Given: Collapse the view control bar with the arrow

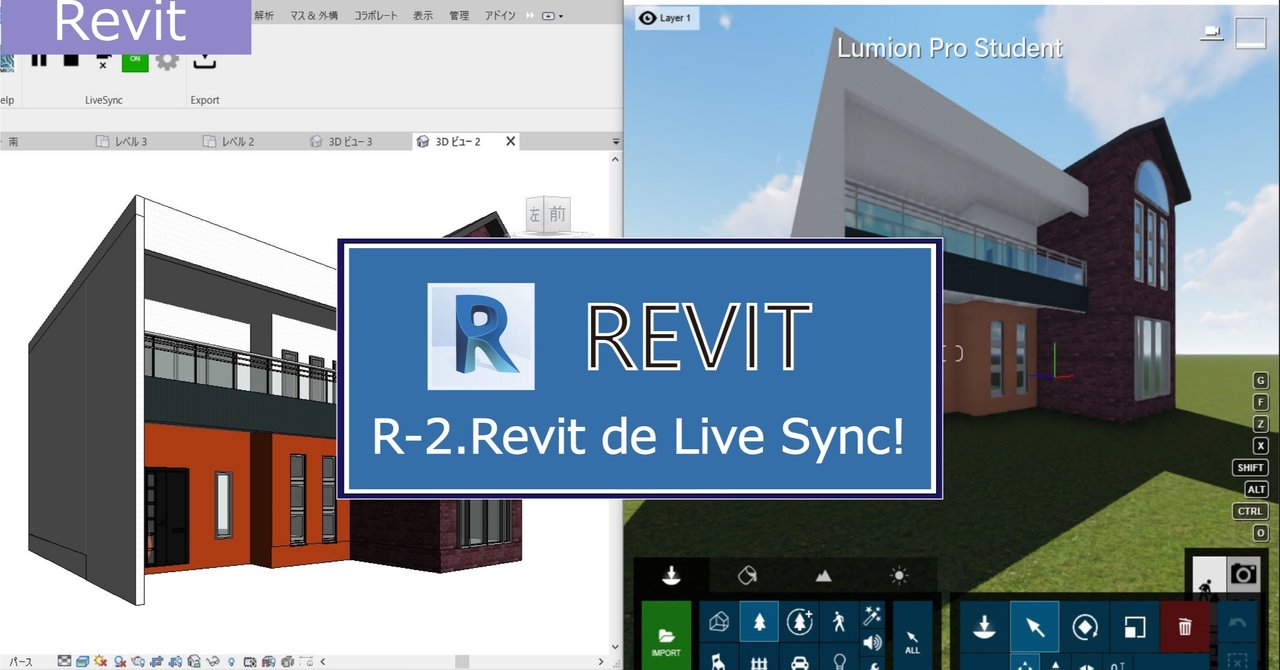Looking at the screenshot, I should [x=321, y=661].
